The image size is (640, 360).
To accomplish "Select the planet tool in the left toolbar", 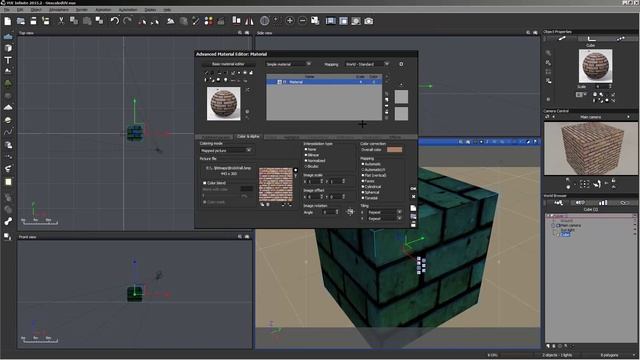I will [x=8, y=120].
